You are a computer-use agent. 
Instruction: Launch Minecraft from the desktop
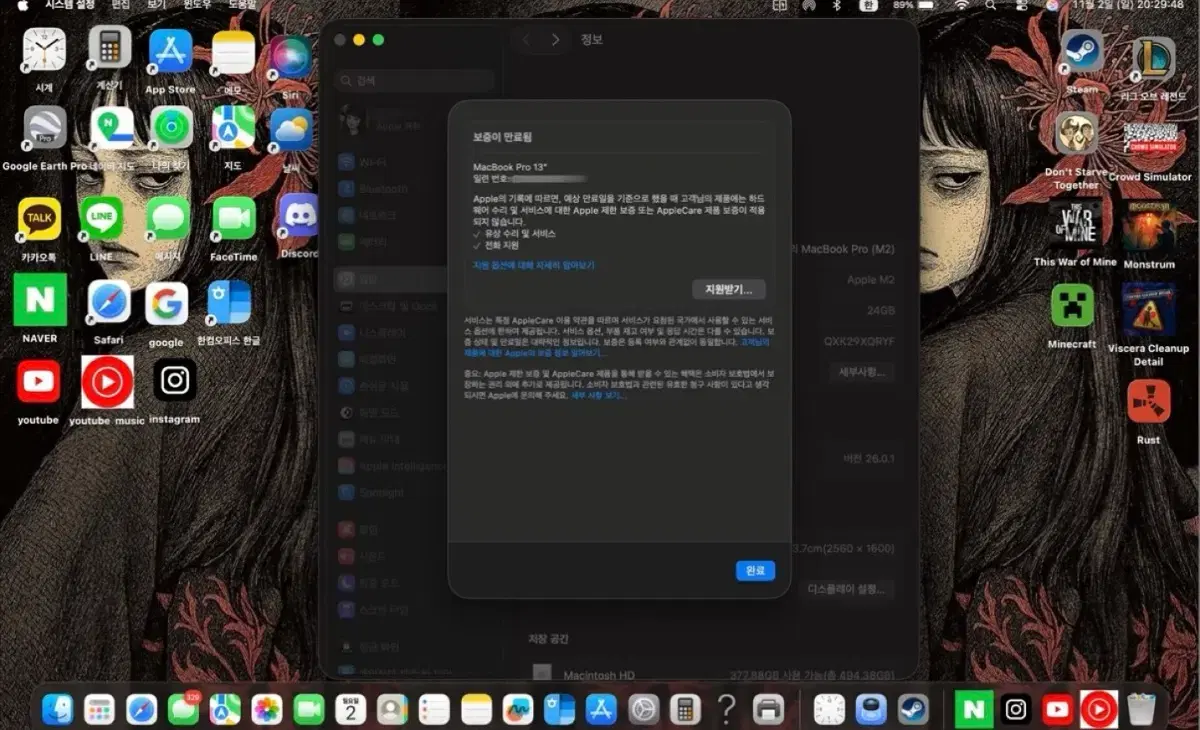(x=1072, y=306)
